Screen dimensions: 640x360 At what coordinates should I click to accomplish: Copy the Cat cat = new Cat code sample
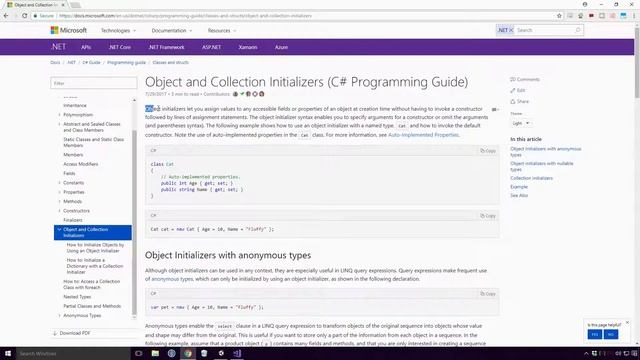click(x=488, y=216)
